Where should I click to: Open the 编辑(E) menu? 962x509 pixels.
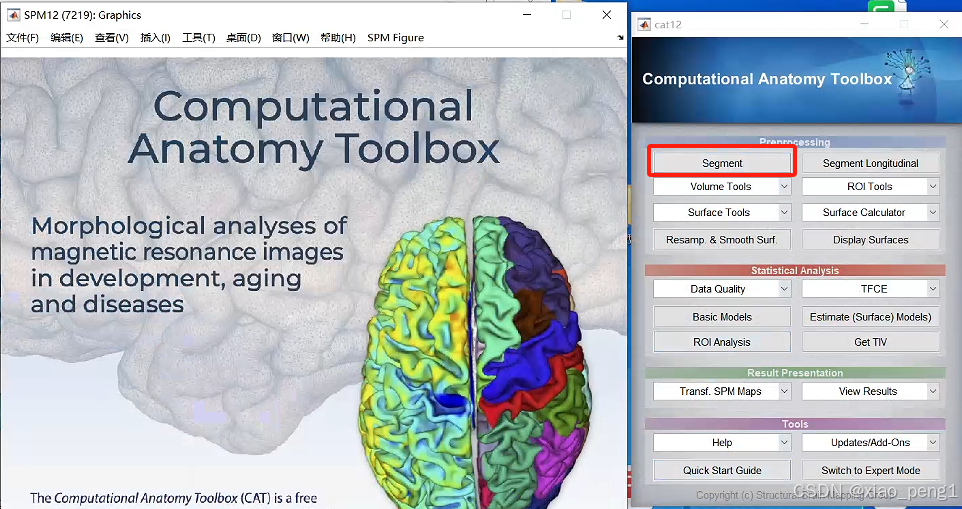click(67, 37)
